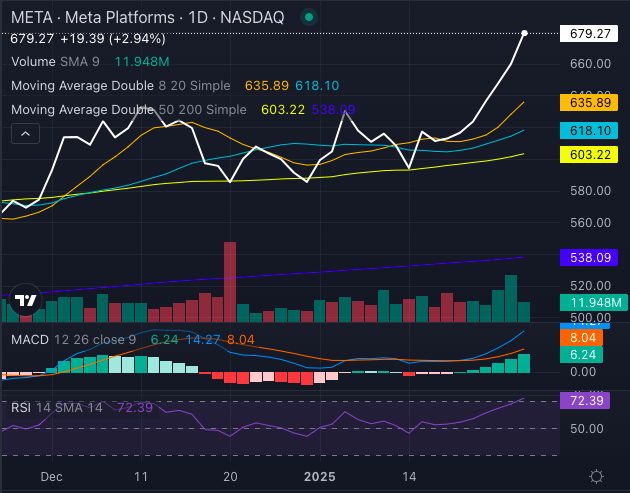
Task: Click the RSI 14 SMA indicator label
Action: coord(59,410)
